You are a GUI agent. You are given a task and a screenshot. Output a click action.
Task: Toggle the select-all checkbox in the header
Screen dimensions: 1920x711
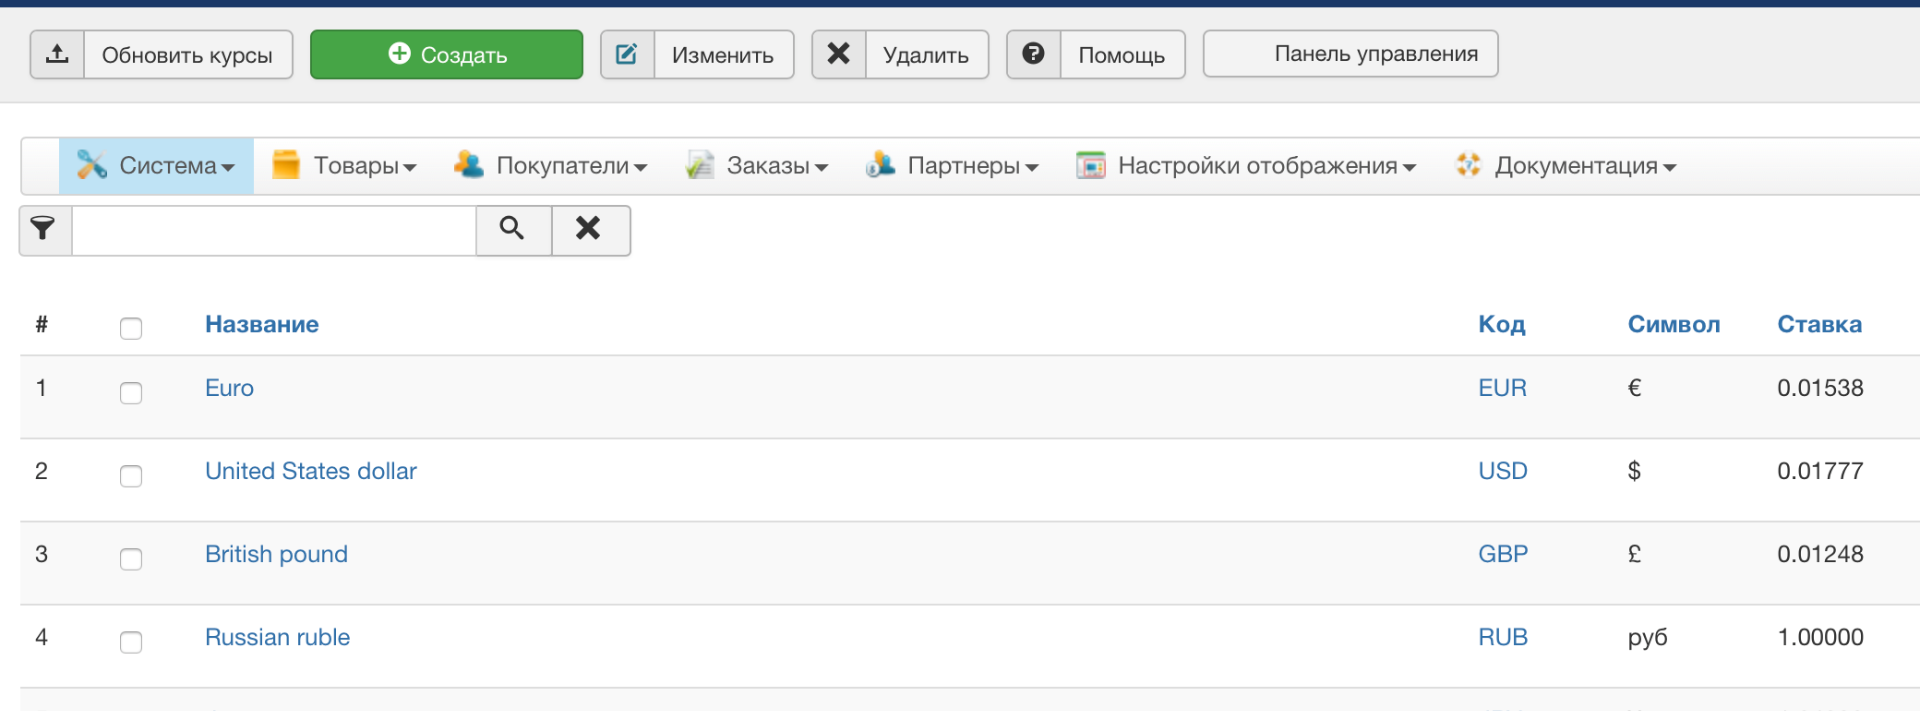click(x=131, y=328)
